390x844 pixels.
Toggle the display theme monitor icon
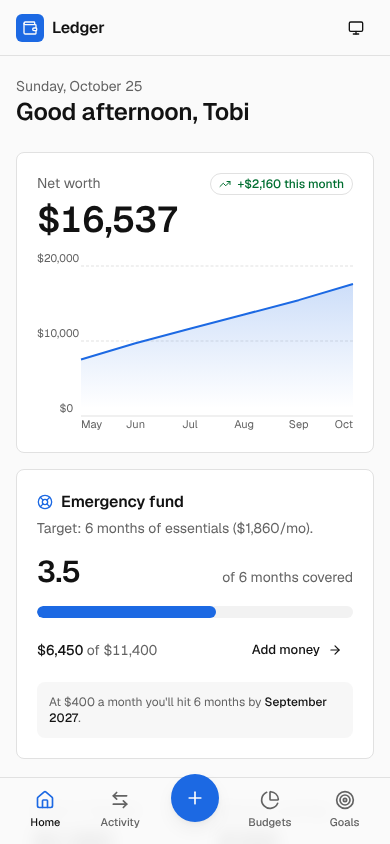[356, 28]
